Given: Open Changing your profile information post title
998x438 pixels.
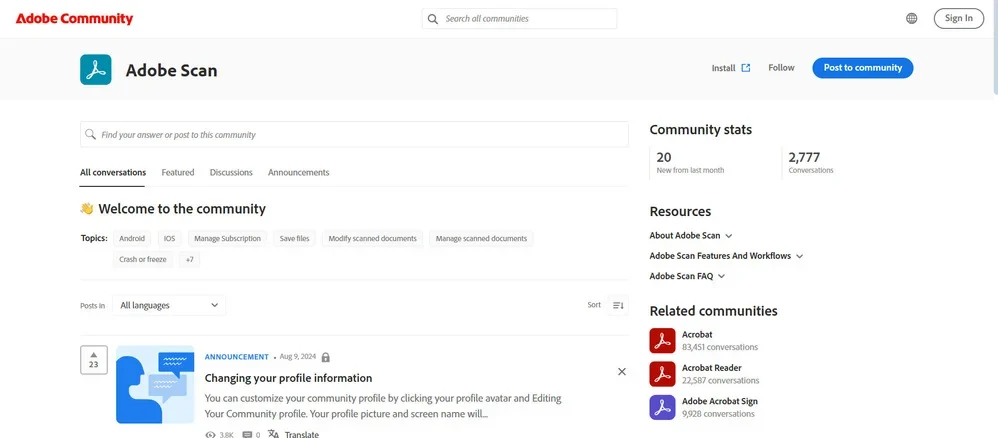Looking at the screenshot, I should coord(288,378).
